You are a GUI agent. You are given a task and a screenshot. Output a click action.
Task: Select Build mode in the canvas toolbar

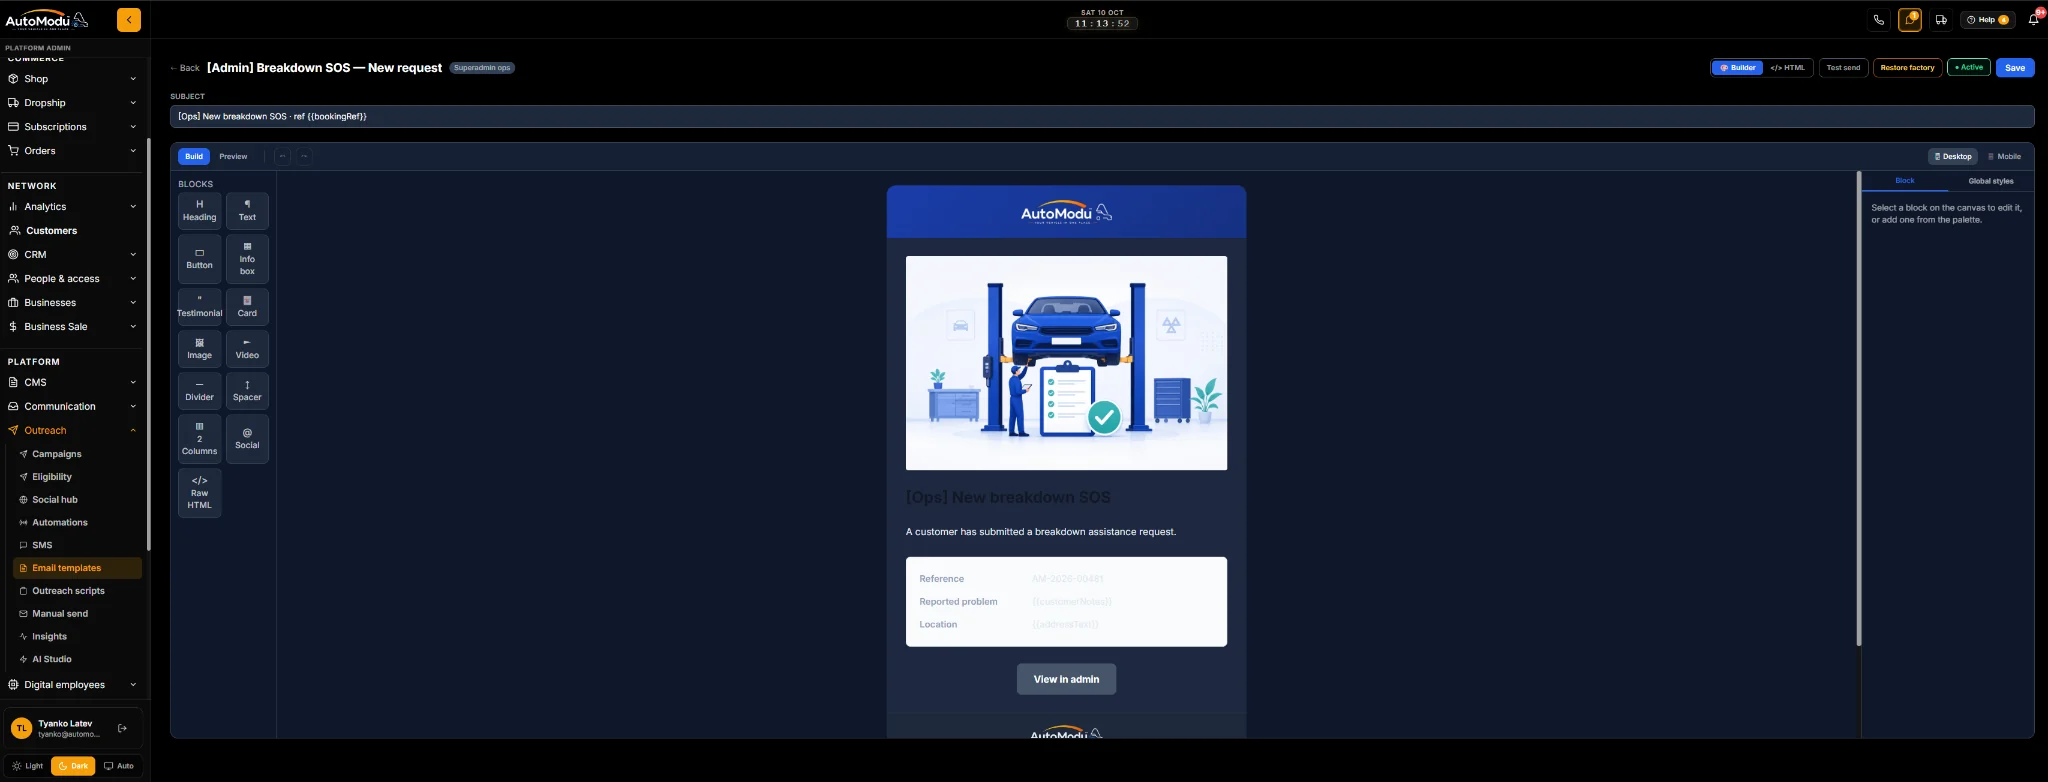pyautogui.click(x=194, y=156)
